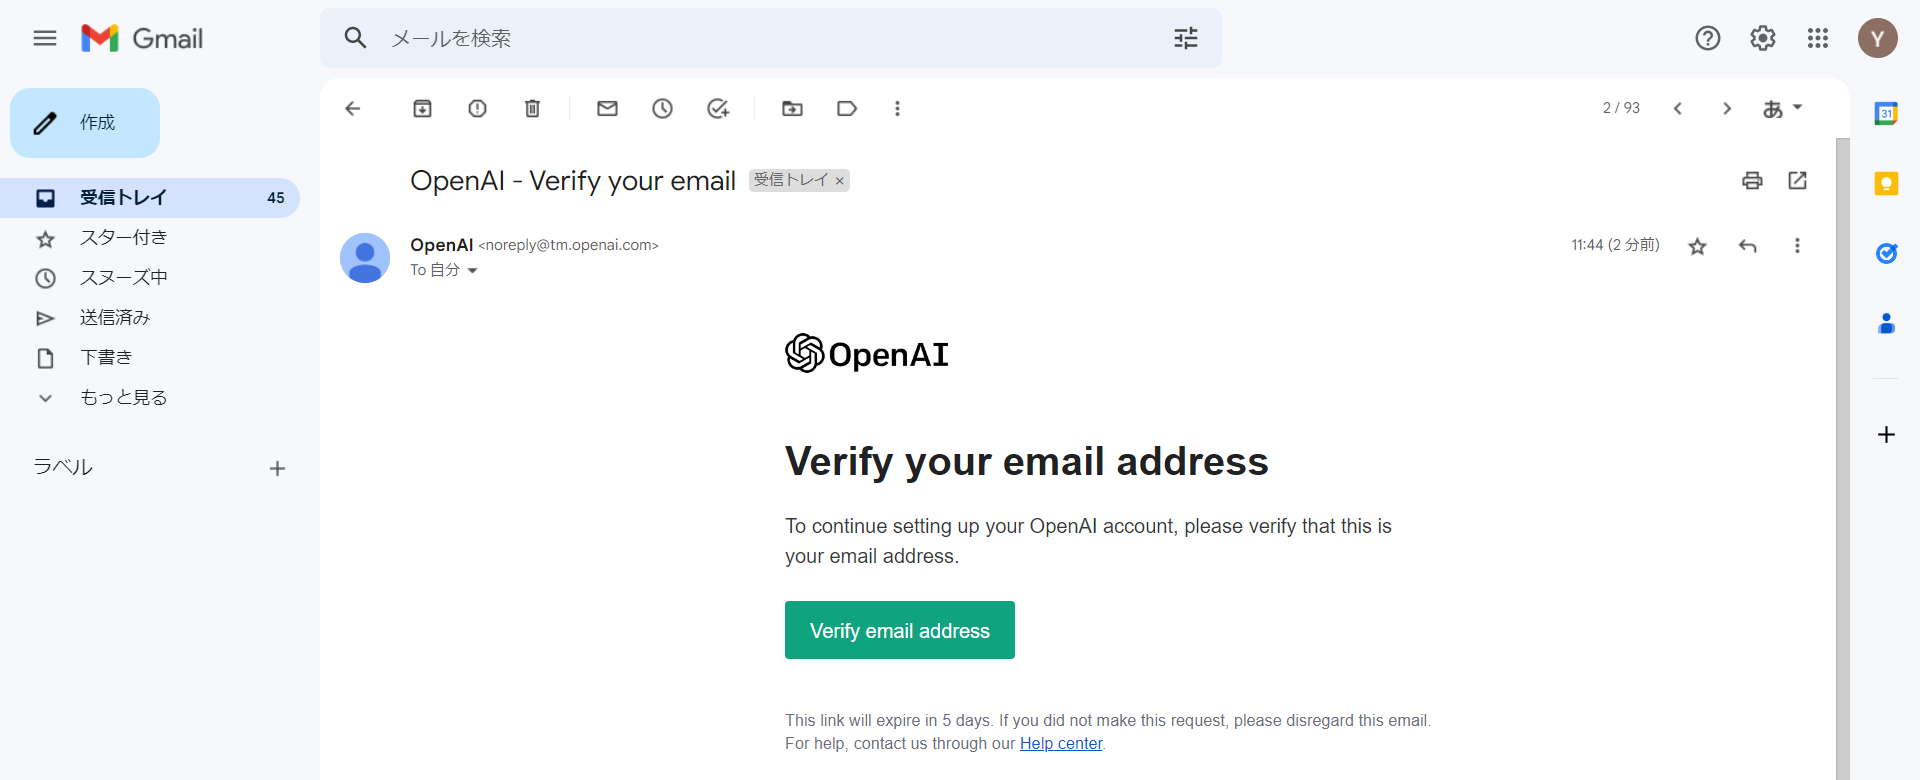Star the OpenAI verification email
The width and height of the screenshot is (1920, 780).
click(x=1697, y=246)
